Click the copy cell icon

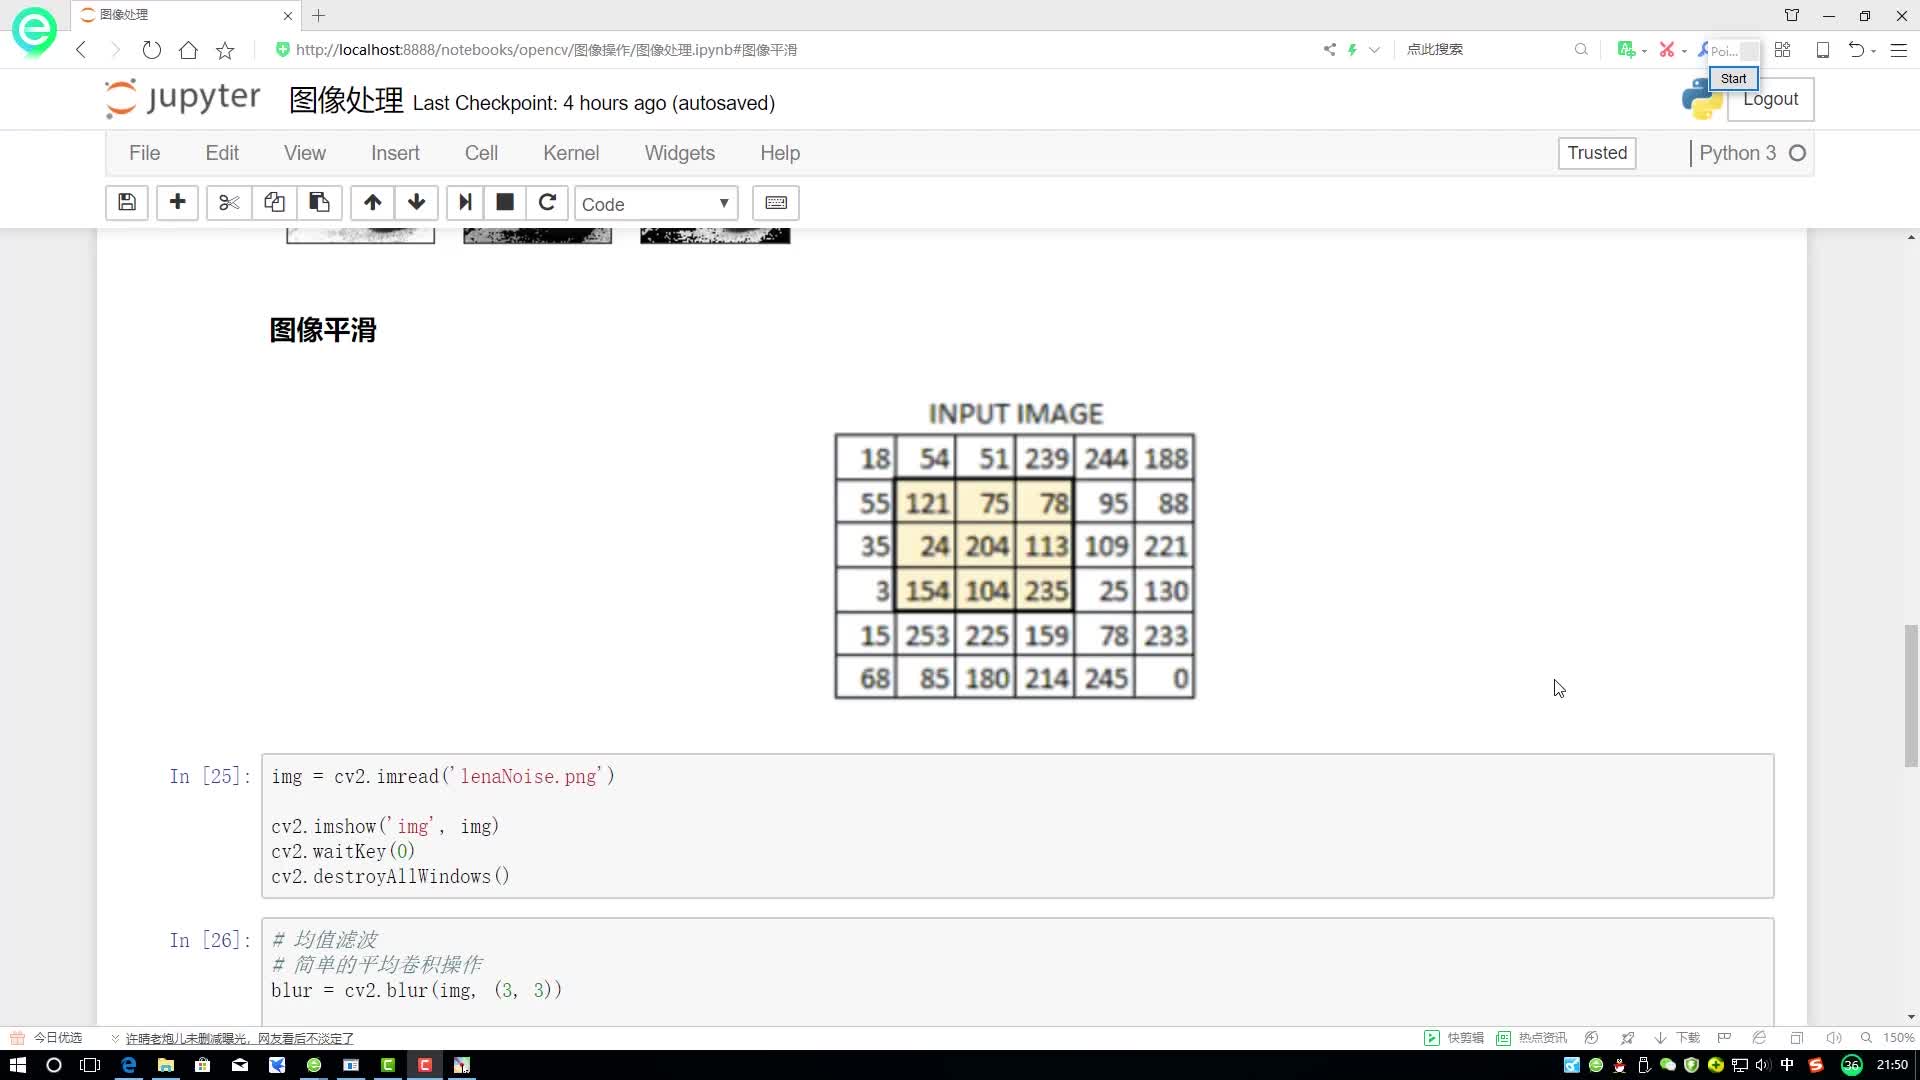274,203
